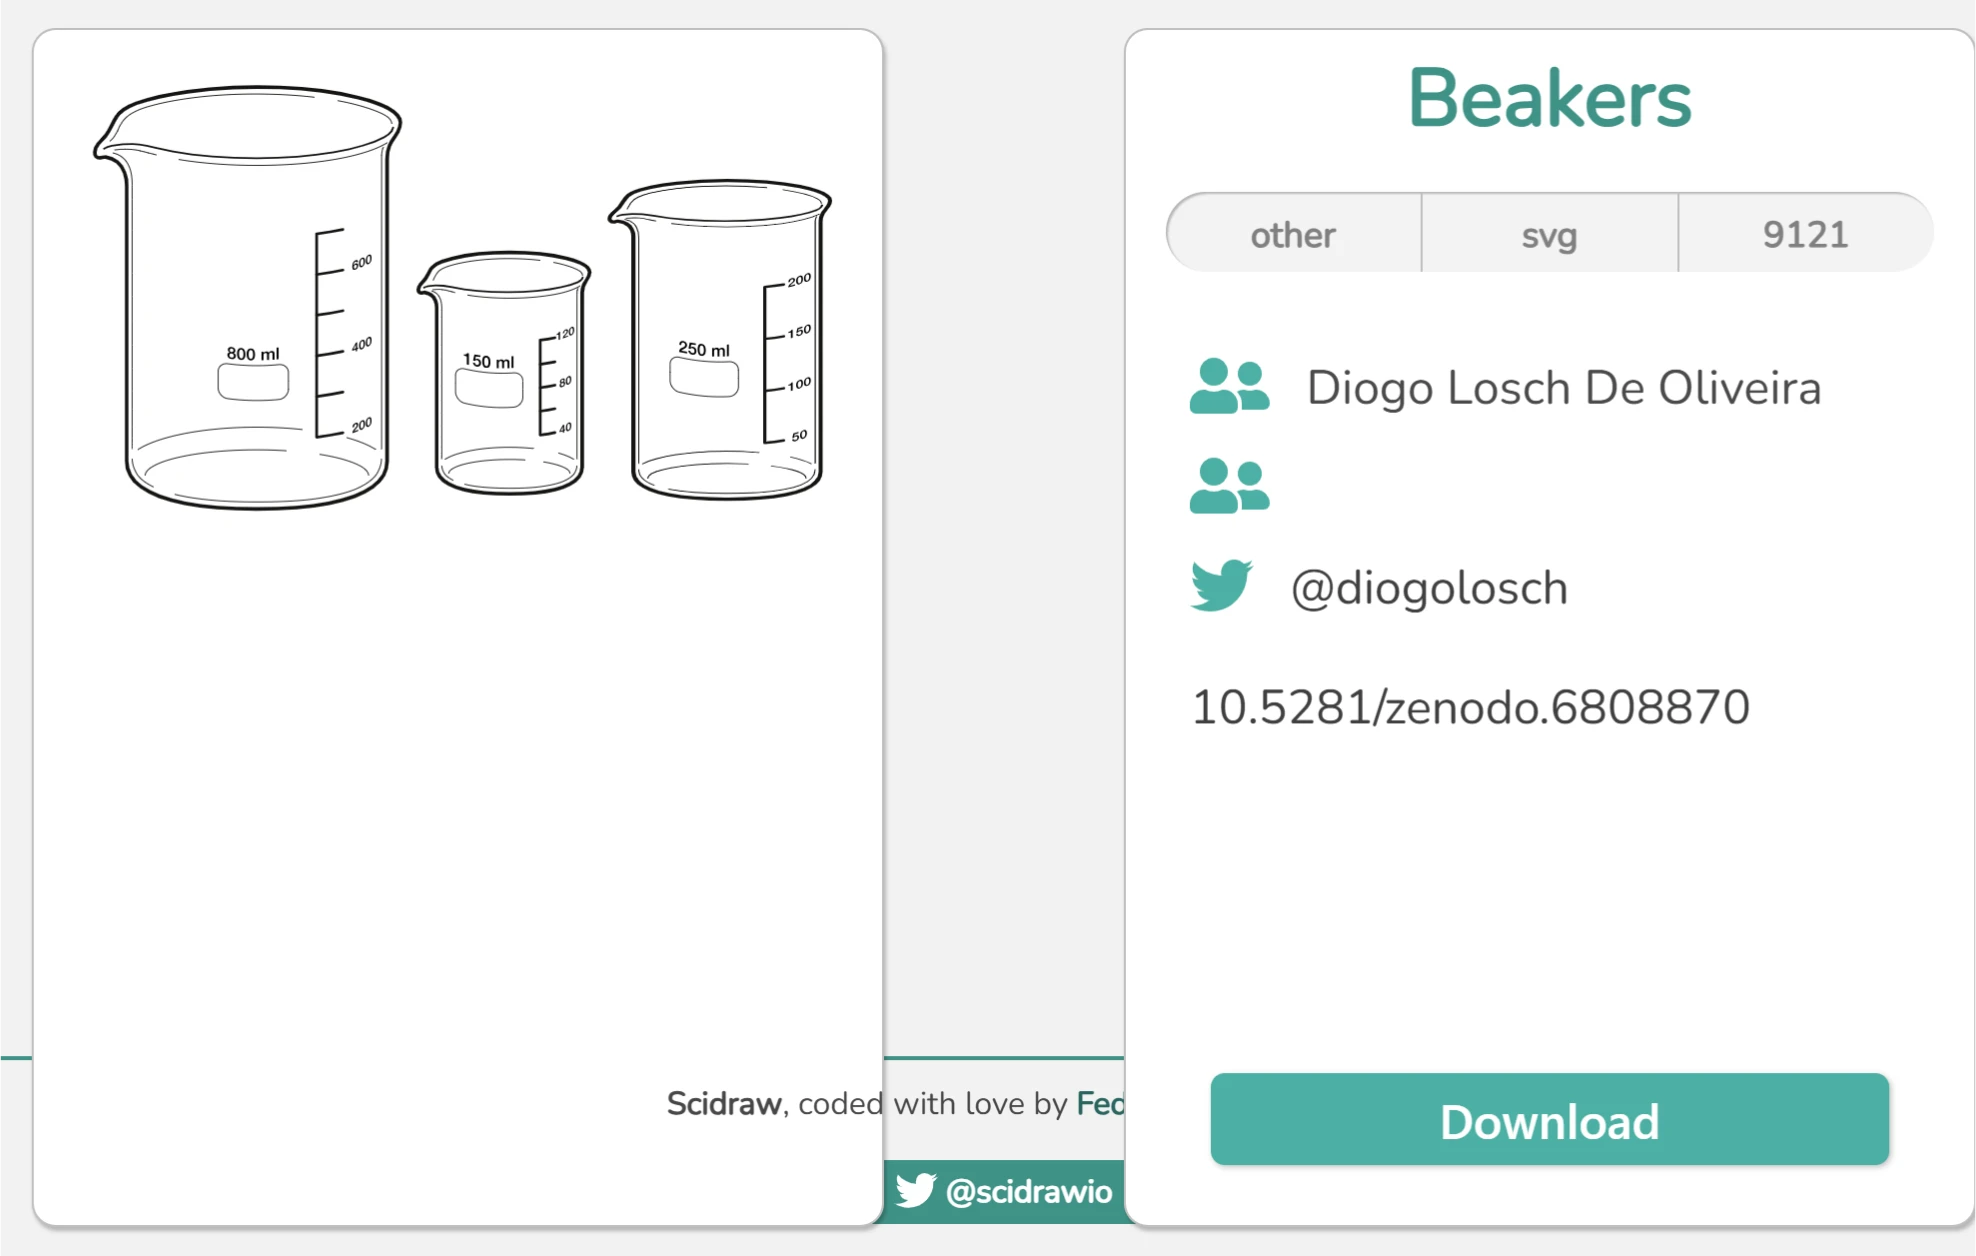
Task: Select the "other" category tag
Action: (x=1293, y=234)
